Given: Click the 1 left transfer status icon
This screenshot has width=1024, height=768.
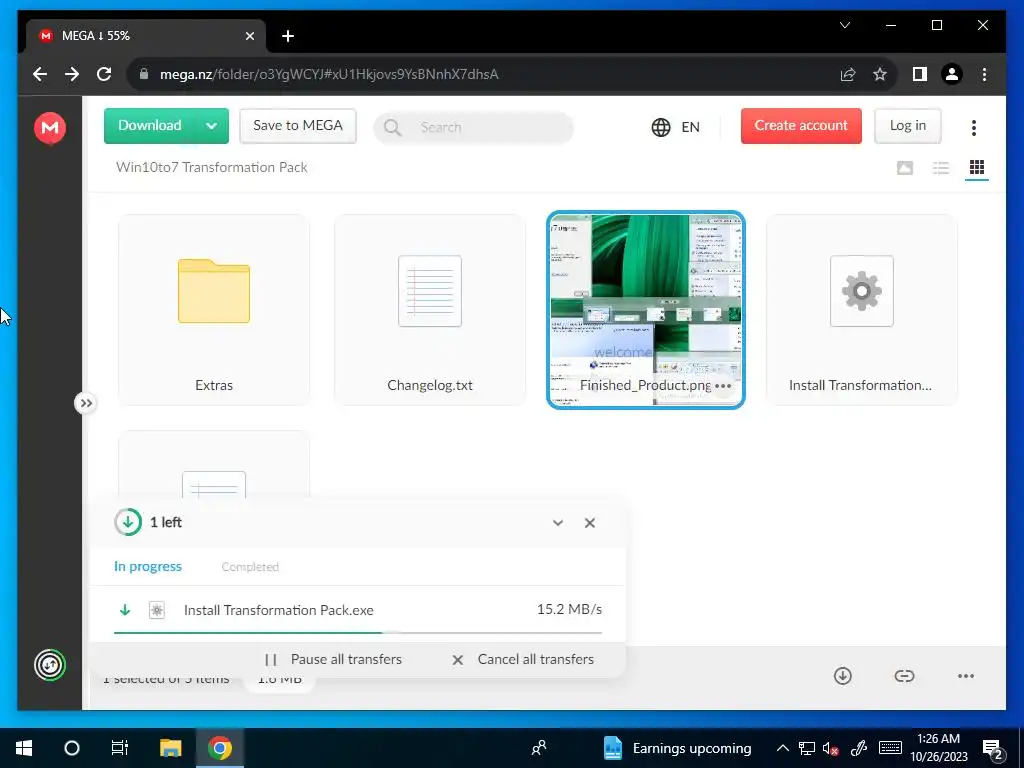Looking at the screenshot, I should (x=128, y=522).
